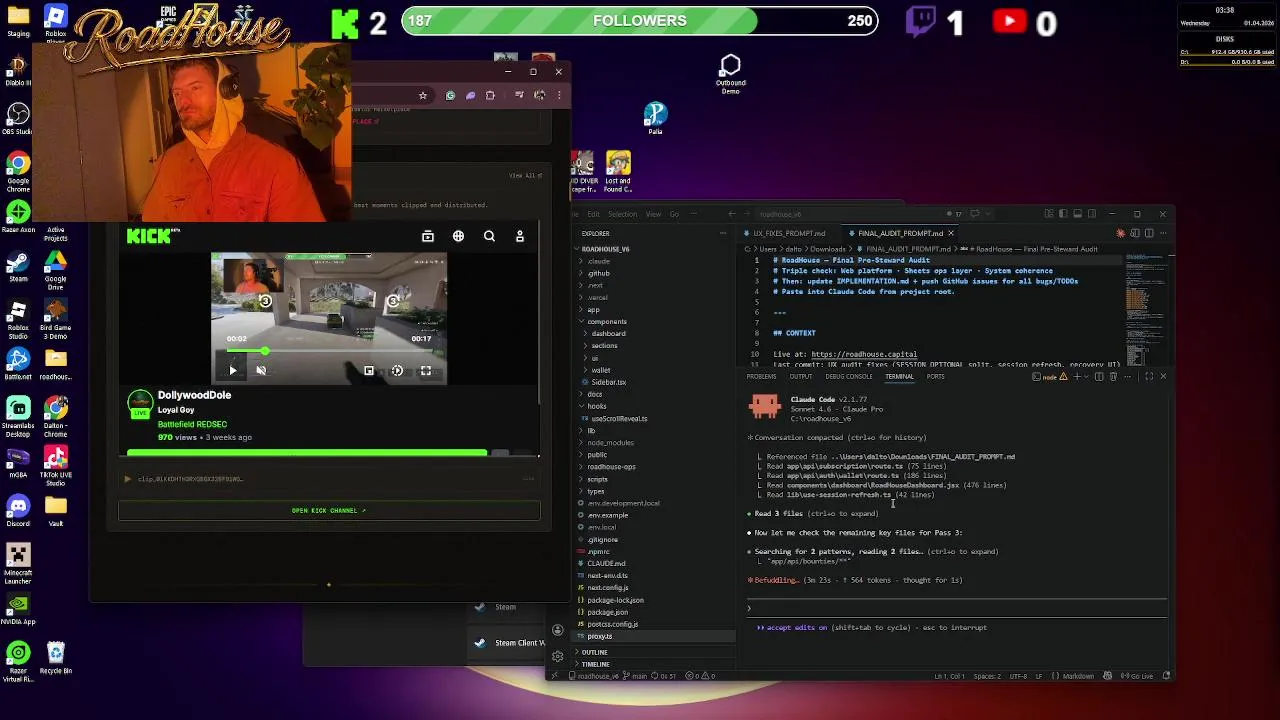Open the Chrome three-dot menu

(559, 95)
